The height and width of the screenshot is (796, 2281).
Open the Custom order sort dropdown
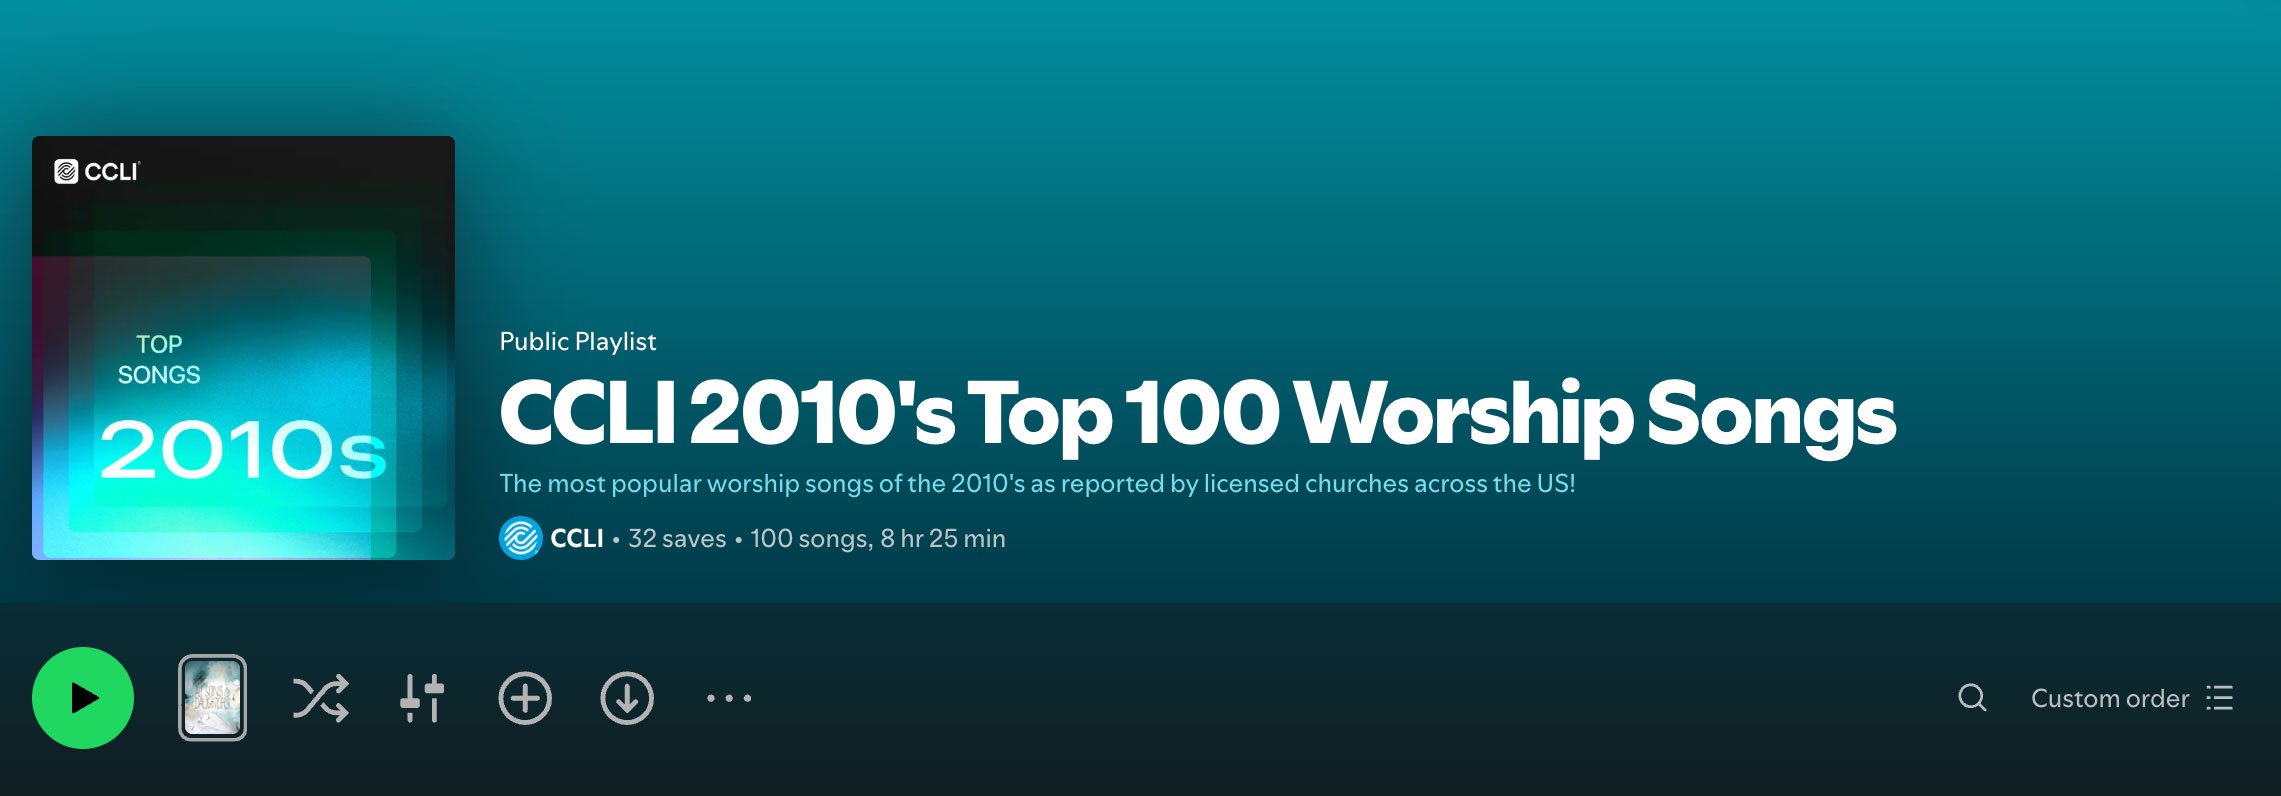tap(2132, 698)
